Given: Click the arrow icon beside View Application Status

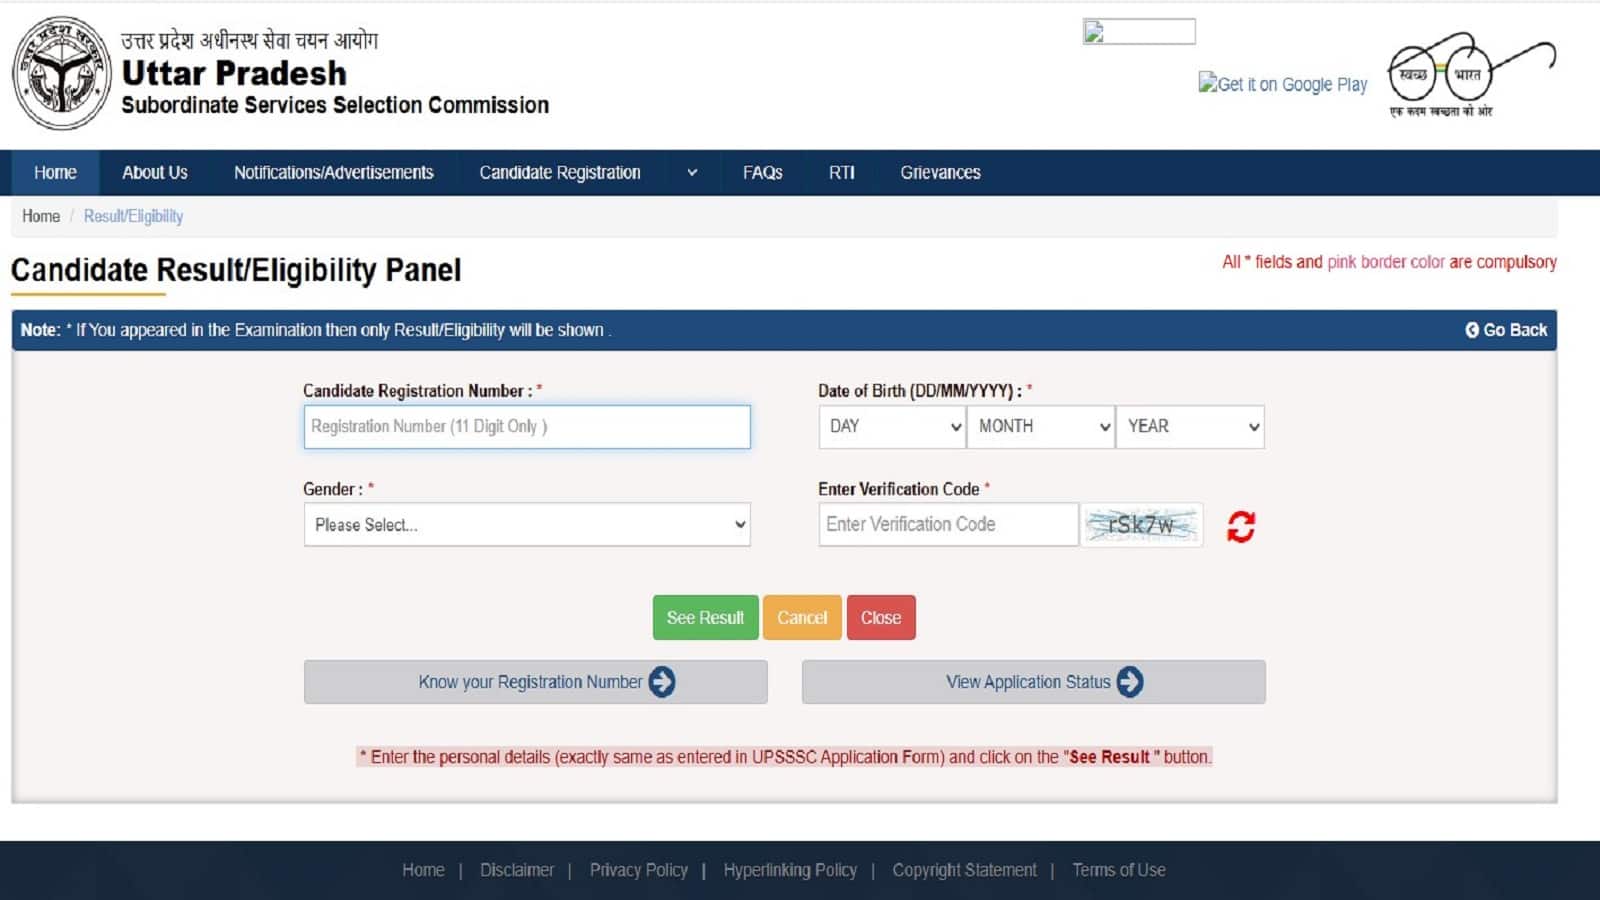Looking at the screenshot, I should [1130, 682].
